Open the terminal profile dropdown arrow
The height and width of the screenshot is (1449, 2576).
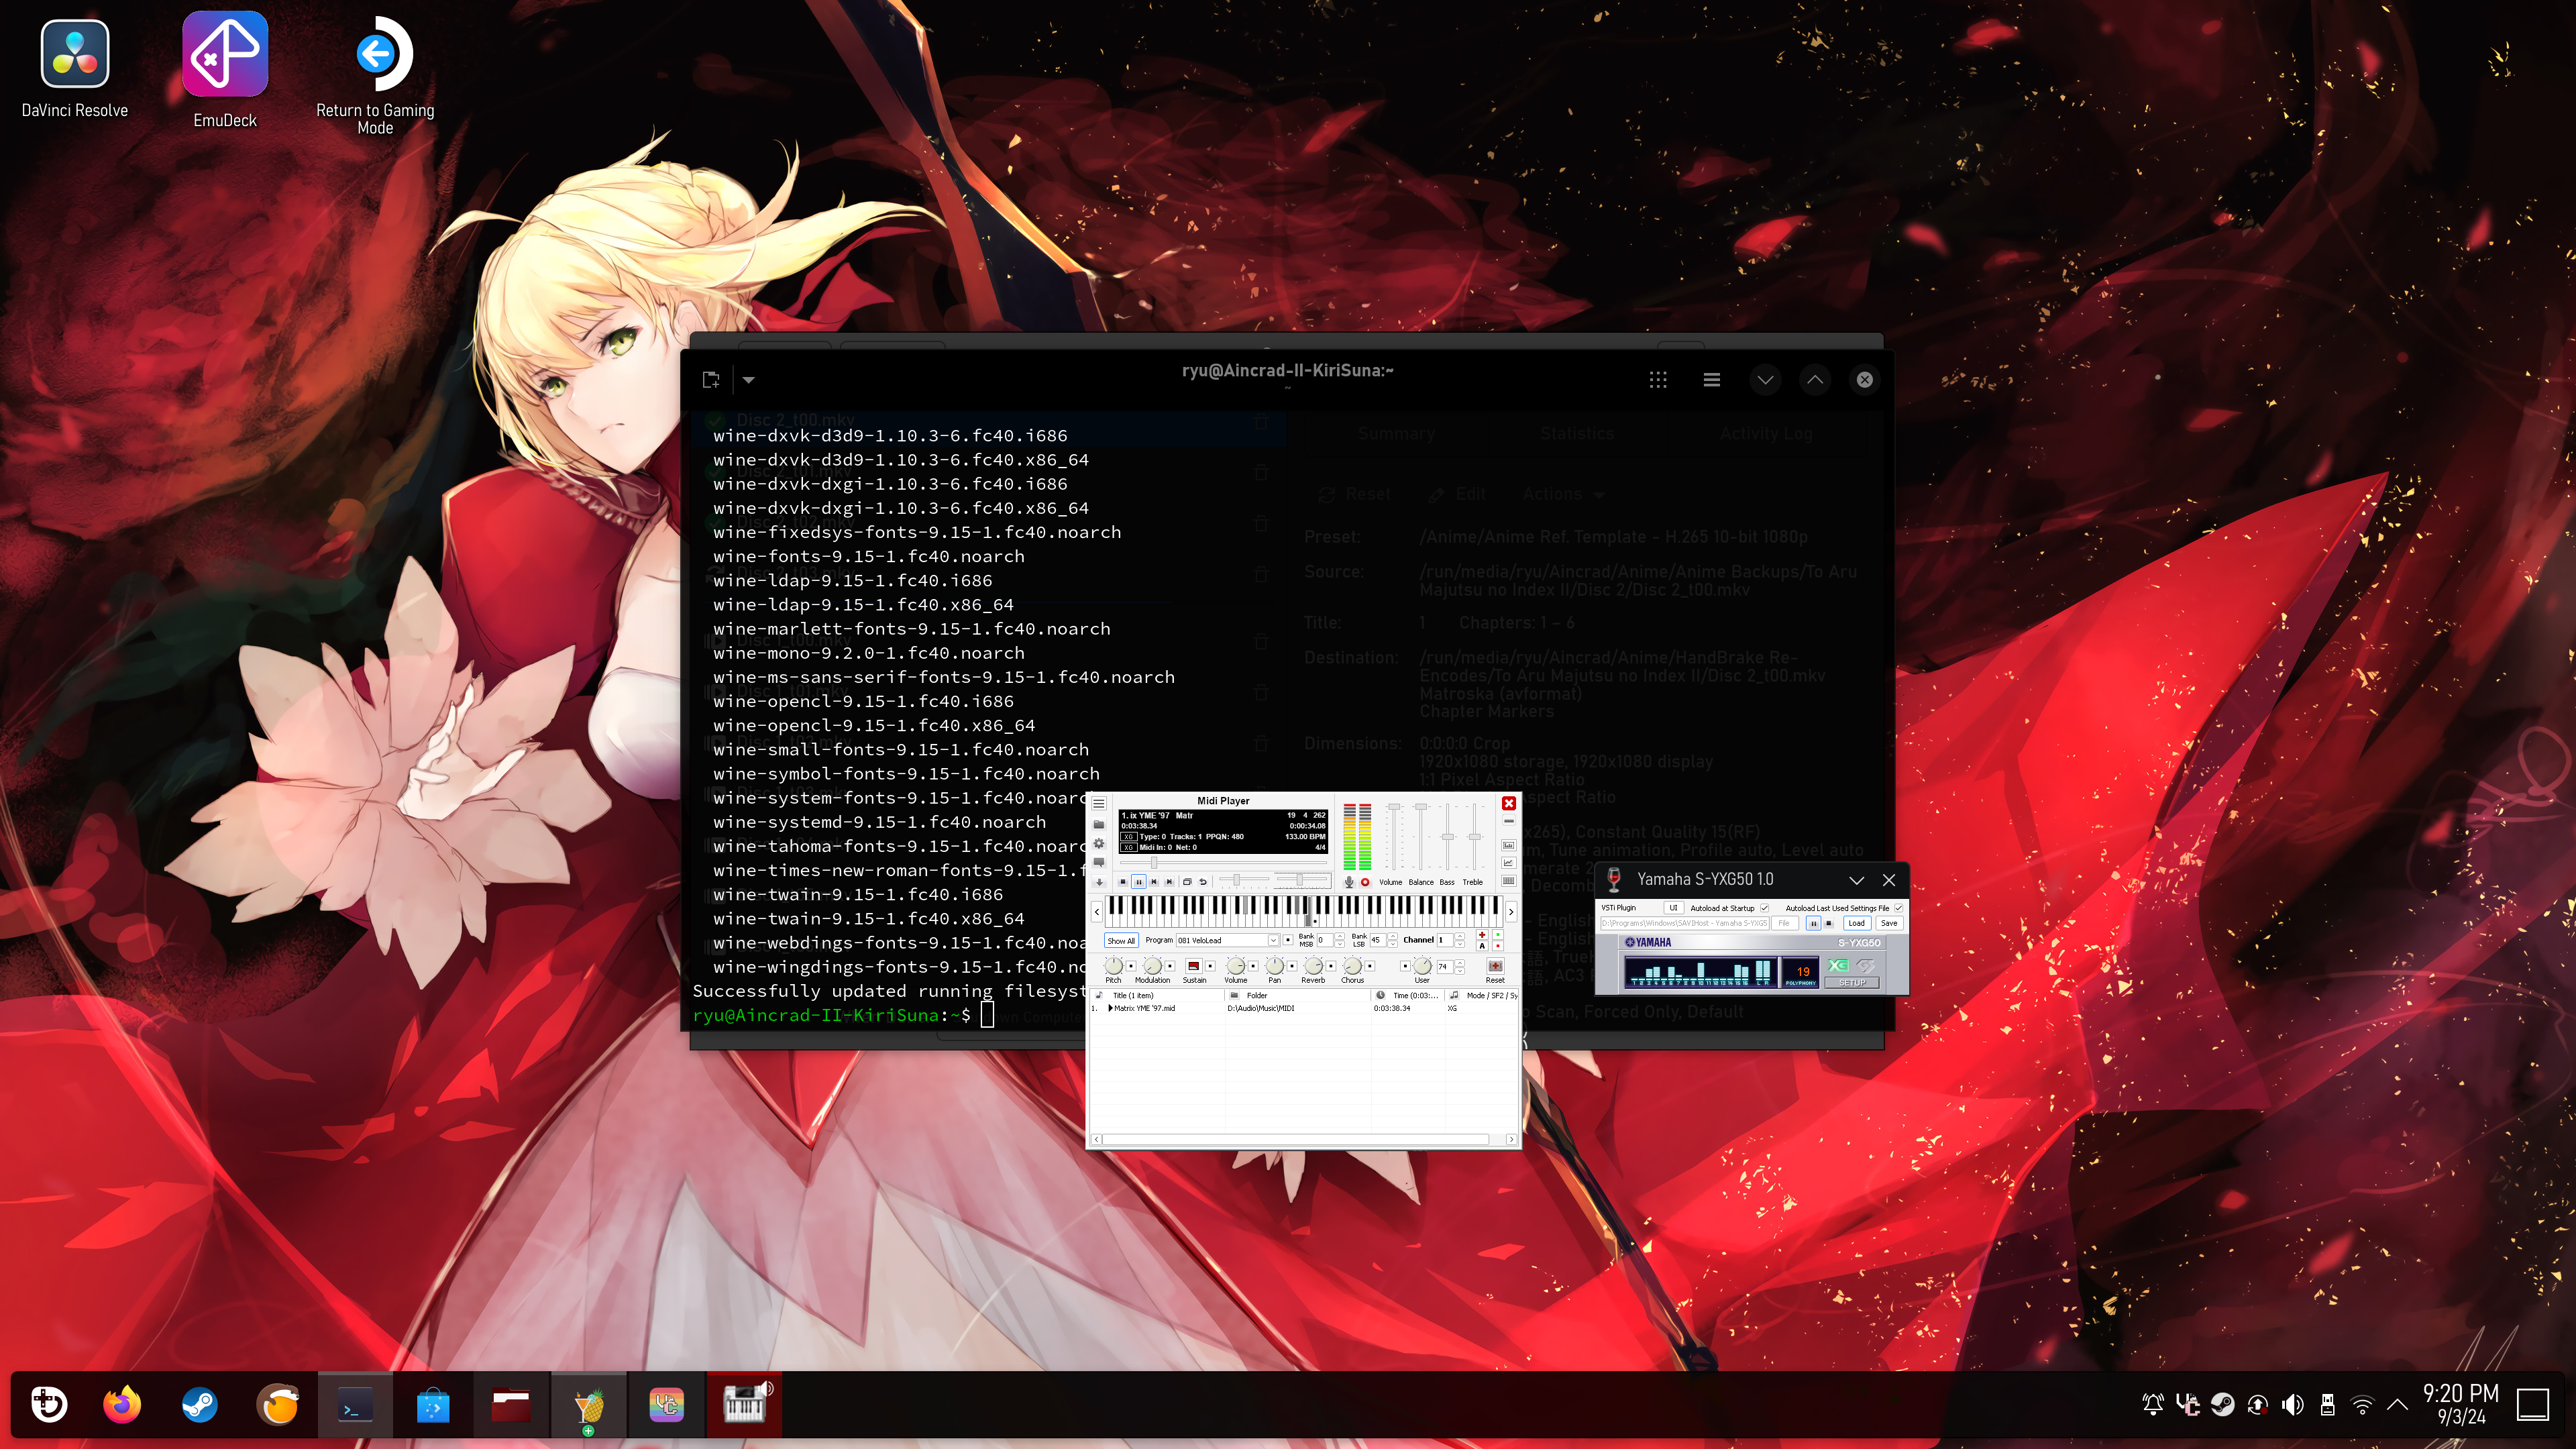[x=748, y=379]
